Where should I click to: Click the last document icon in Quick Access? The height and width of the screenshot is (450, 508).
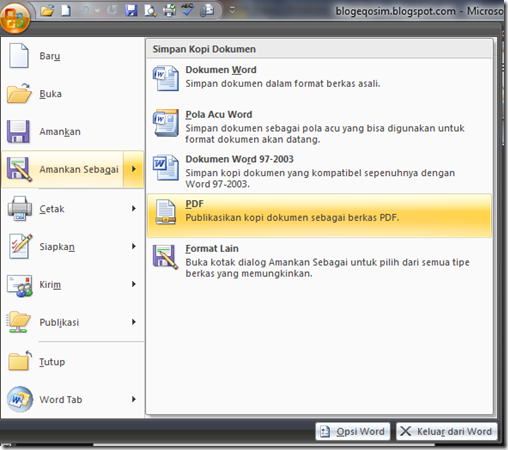[x=207, y=10]
